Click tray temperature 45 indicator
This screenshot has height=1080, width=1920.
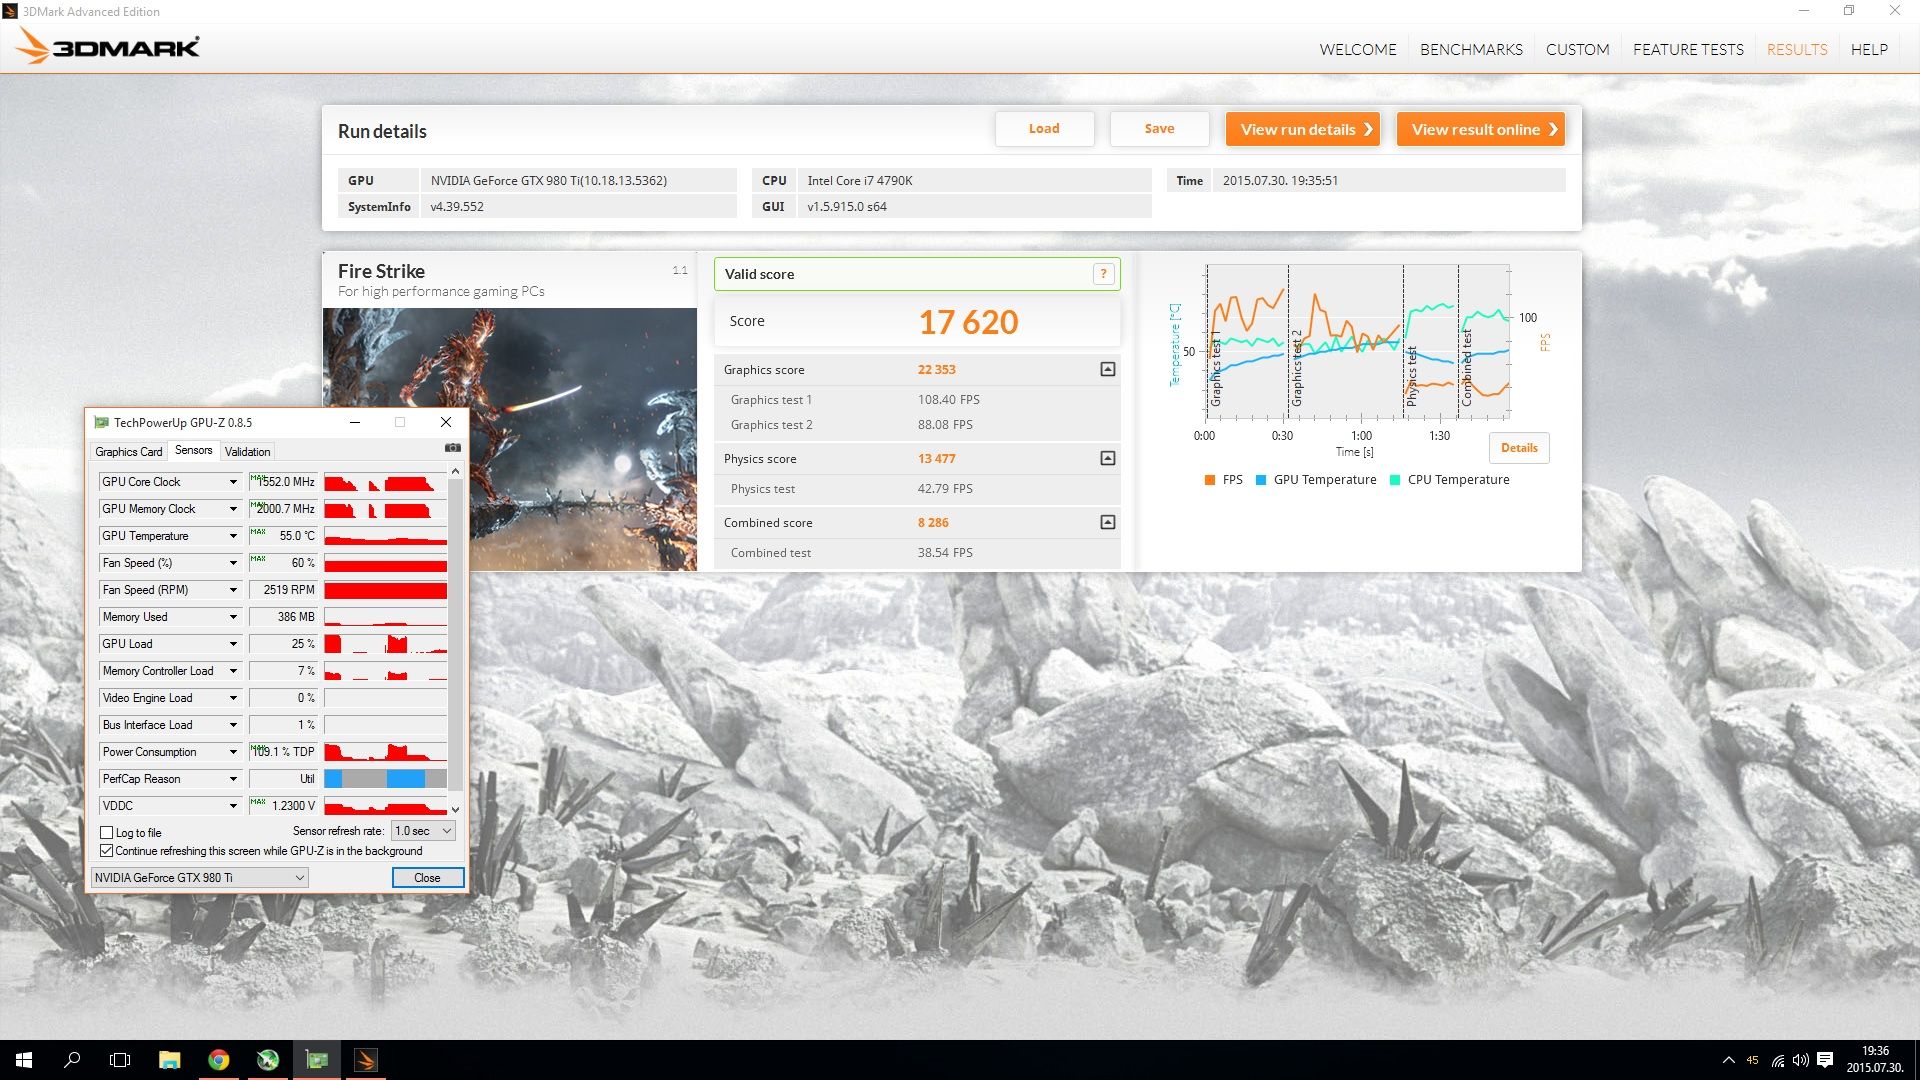(1752, 1060)
